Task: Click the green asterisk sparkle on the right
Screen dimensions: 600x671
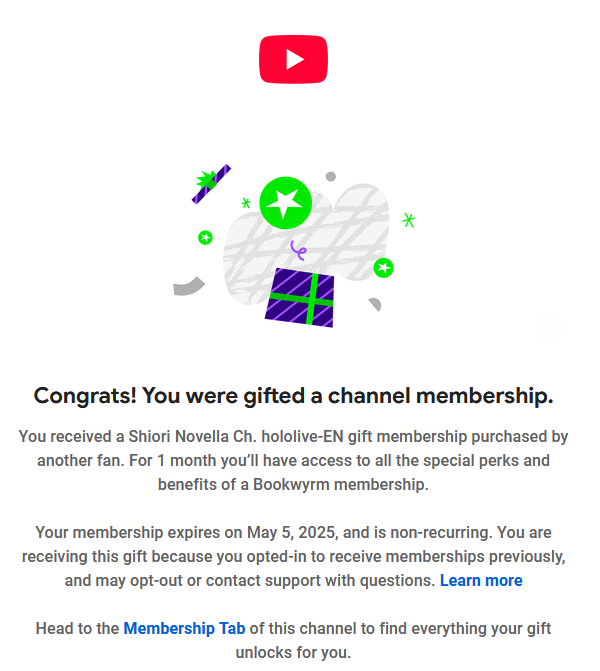Action: click(409, 220)
